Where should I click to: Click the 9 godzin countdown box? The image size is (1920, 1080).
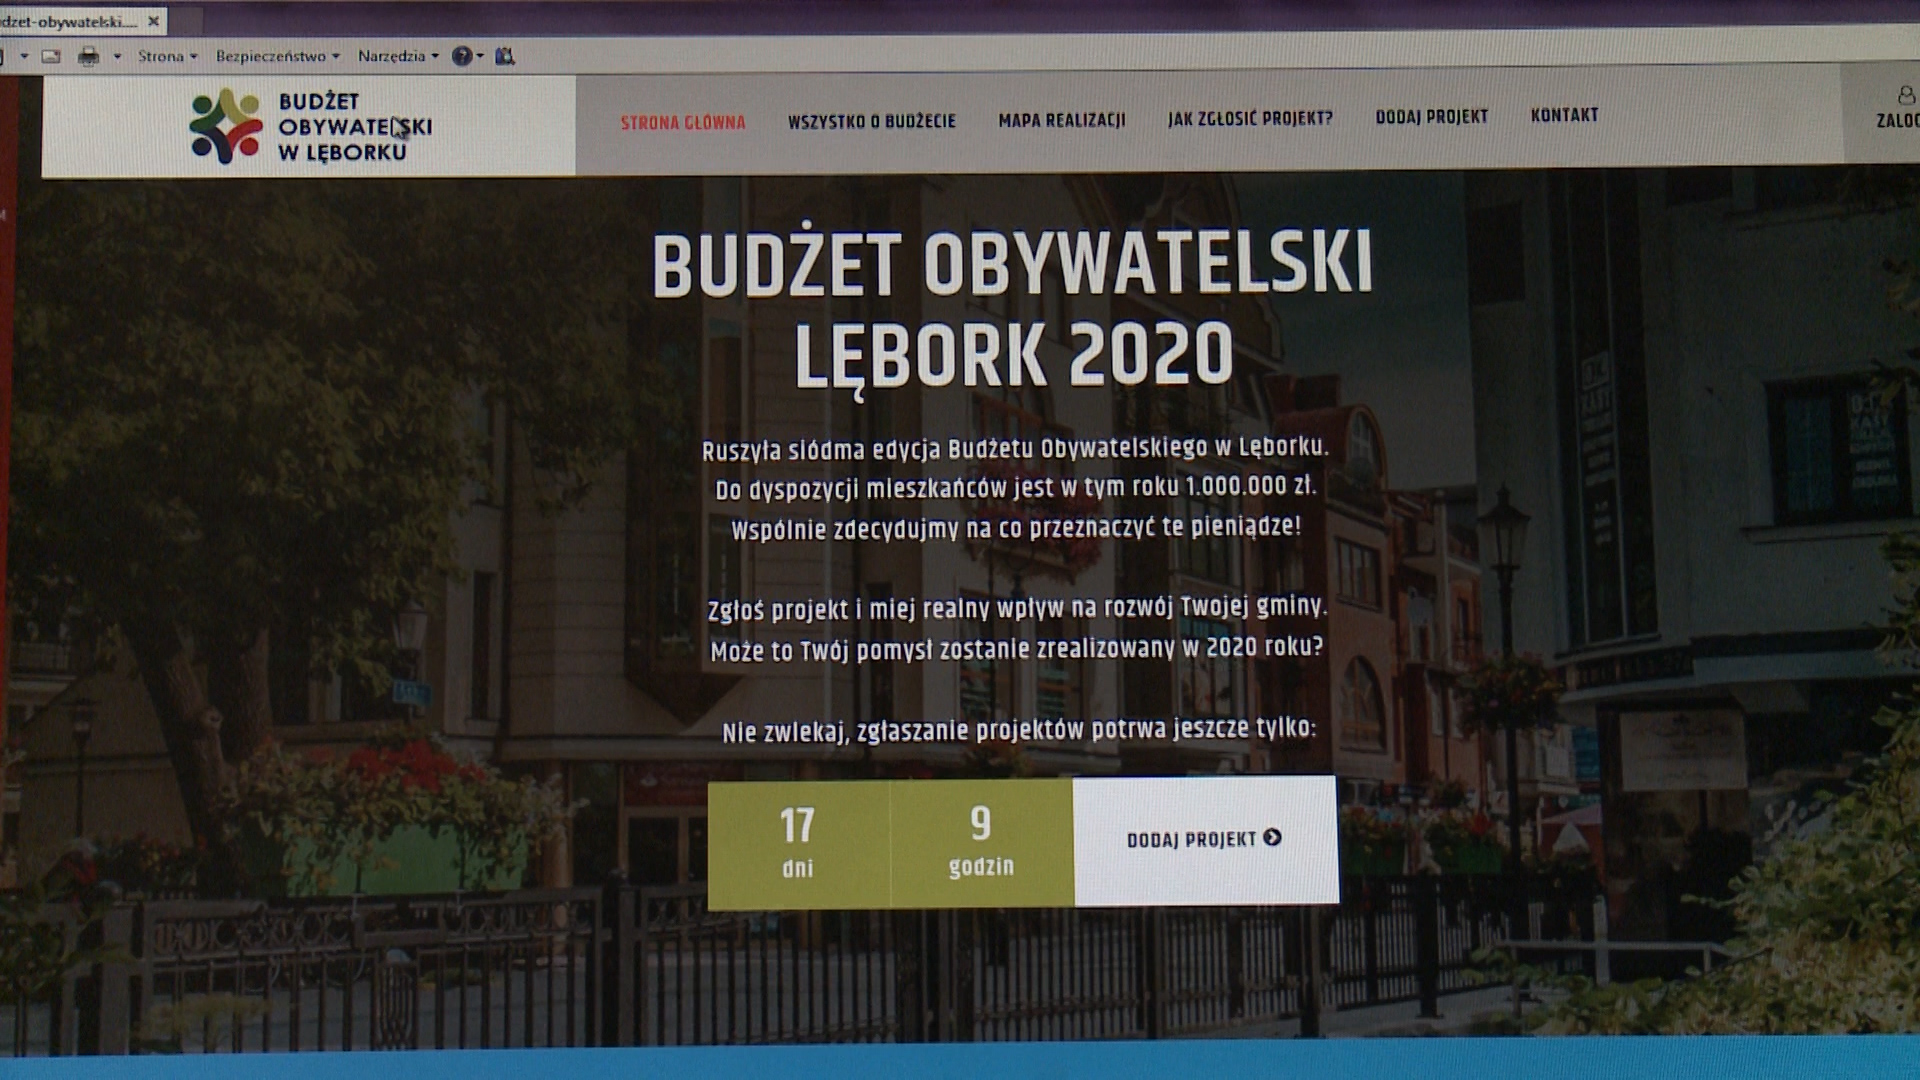point(981,843)
